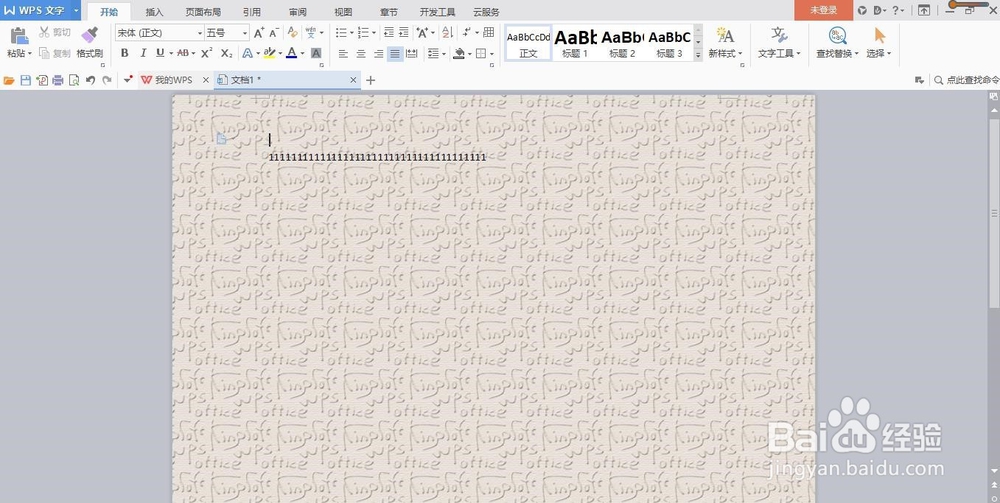Toggle italic formatting
The image size is (1000, 503).
[x=143, y=54]
